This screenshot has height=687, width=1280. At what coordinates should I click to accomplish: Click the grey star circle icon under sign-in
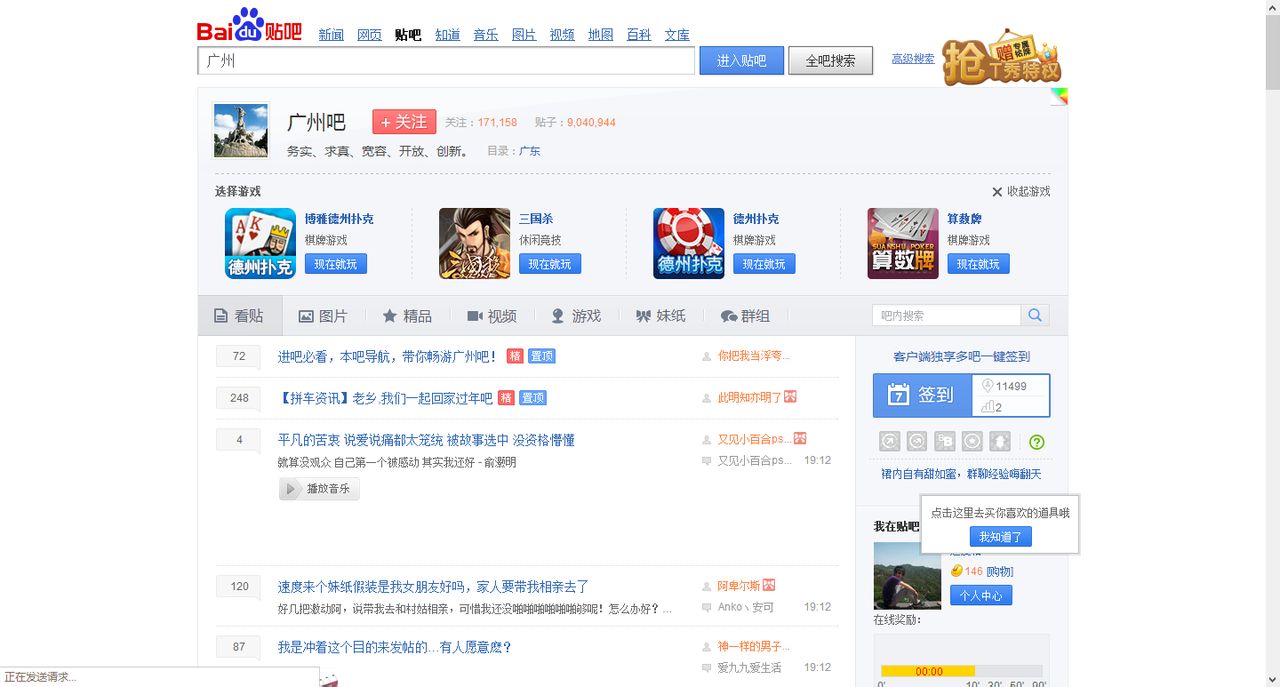[x=972, y=441]
